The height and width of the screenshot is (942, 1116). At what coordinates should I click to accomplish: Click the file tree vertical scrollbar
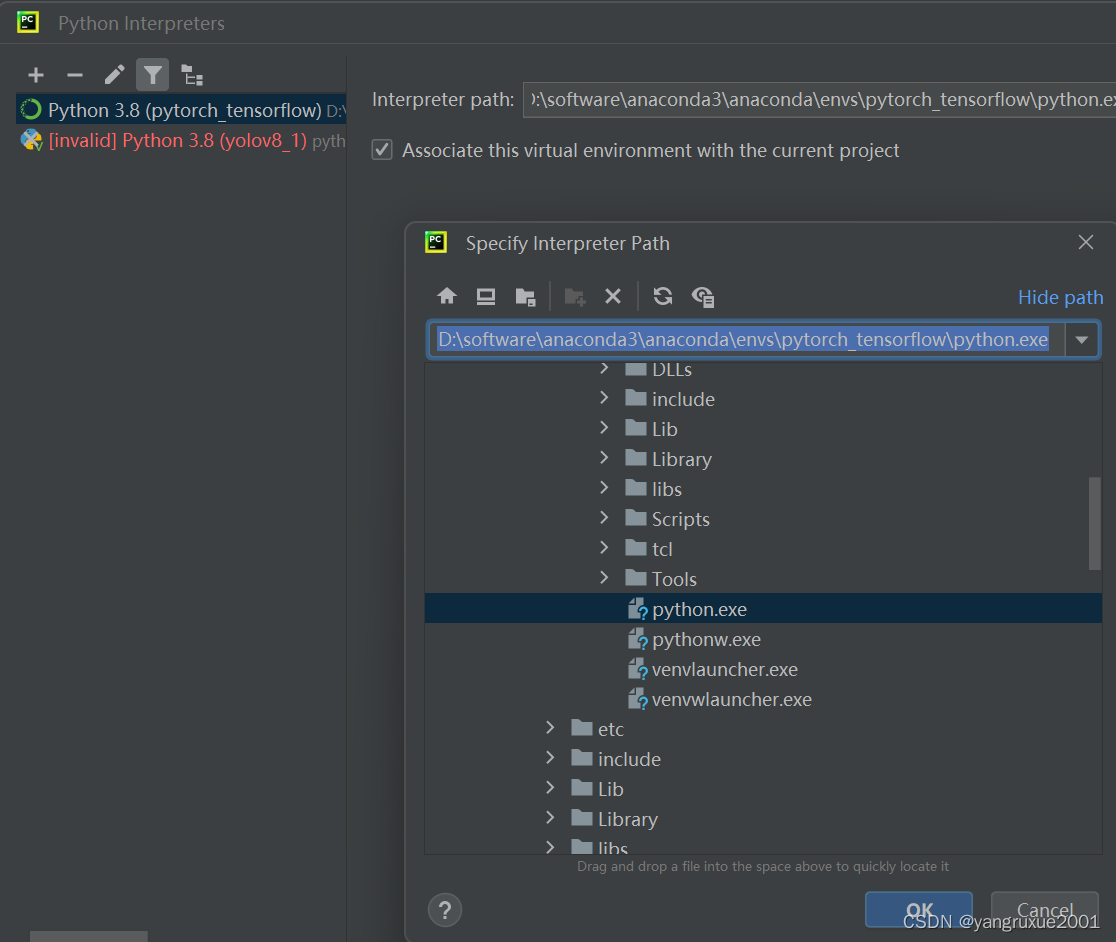tap(1095, 524)
